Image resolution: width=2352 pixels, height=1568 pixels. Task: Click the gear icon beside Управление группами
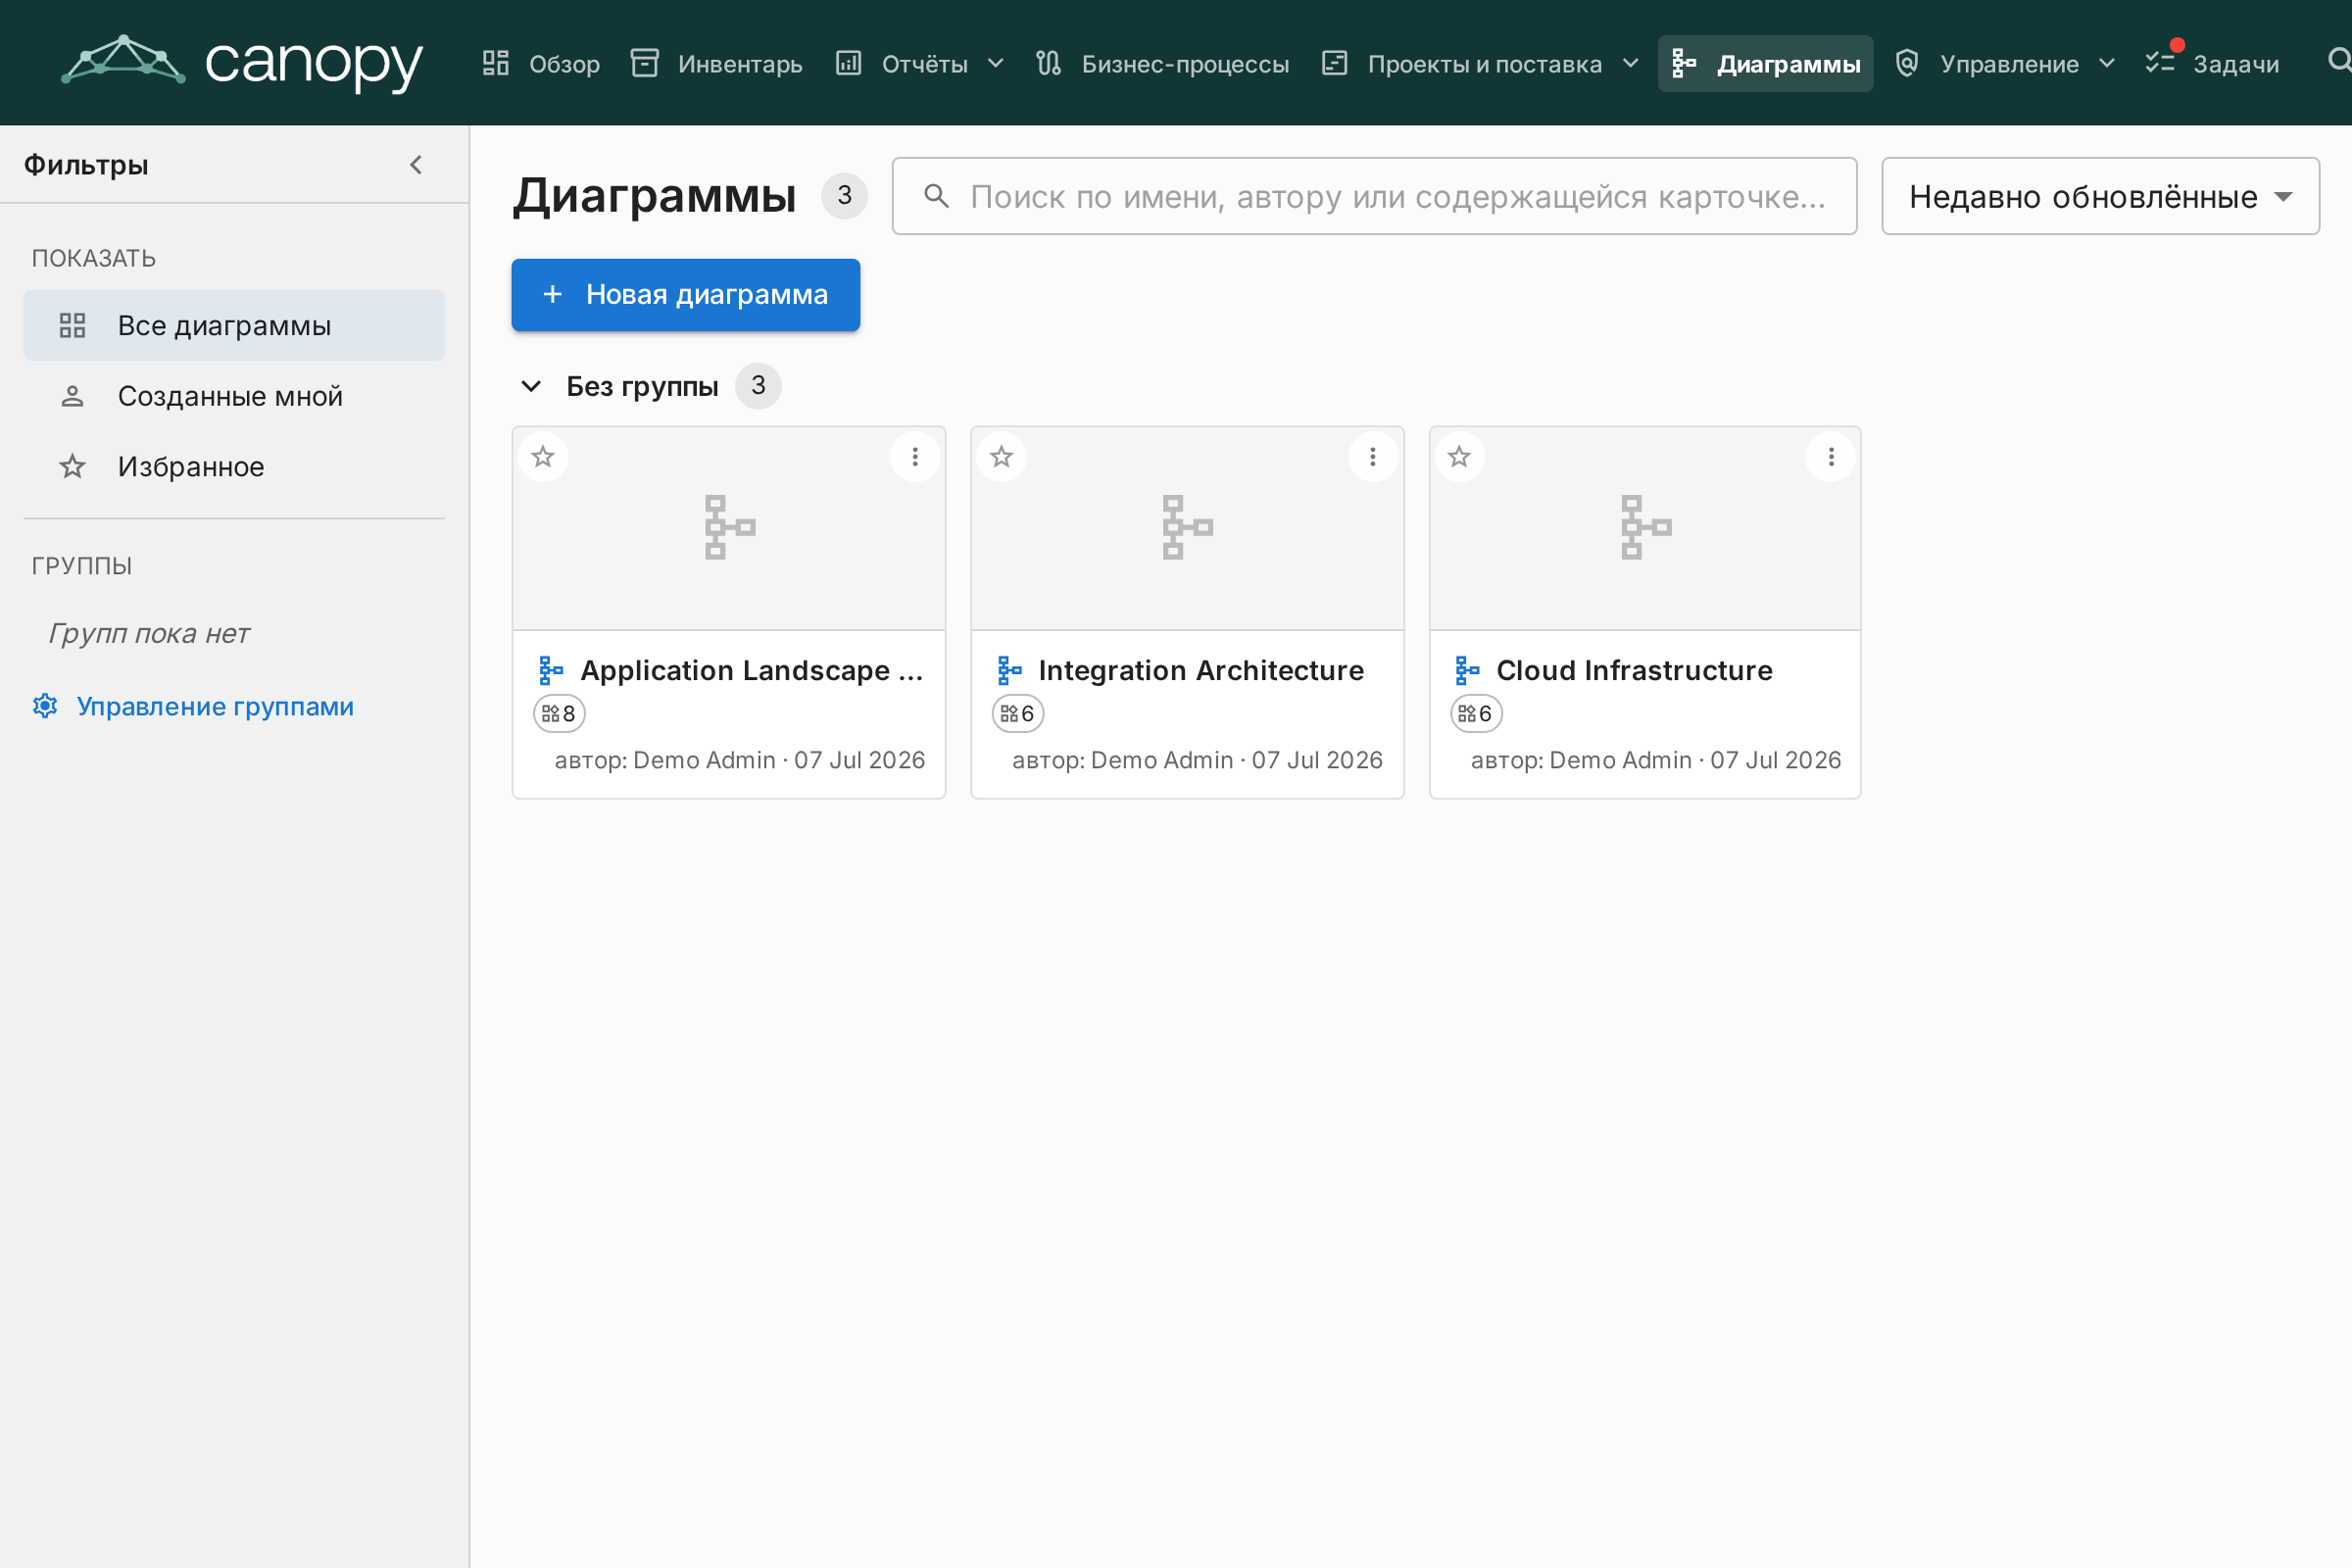[45, 706]
